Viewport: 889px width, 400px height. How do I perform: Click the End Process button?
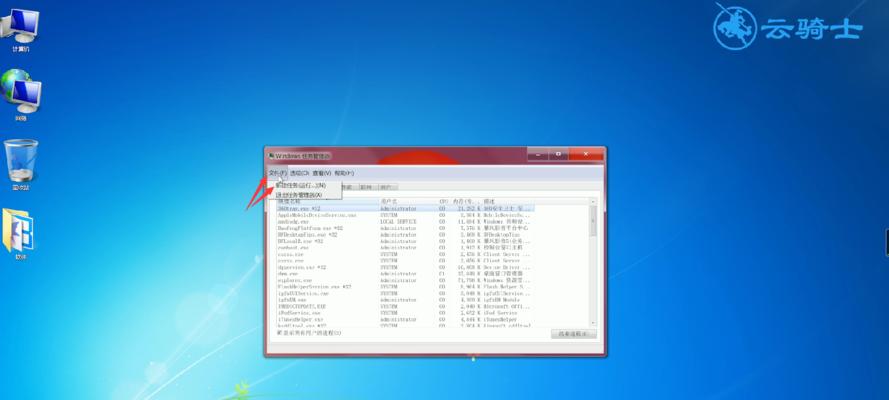click(x=574, y=334)
